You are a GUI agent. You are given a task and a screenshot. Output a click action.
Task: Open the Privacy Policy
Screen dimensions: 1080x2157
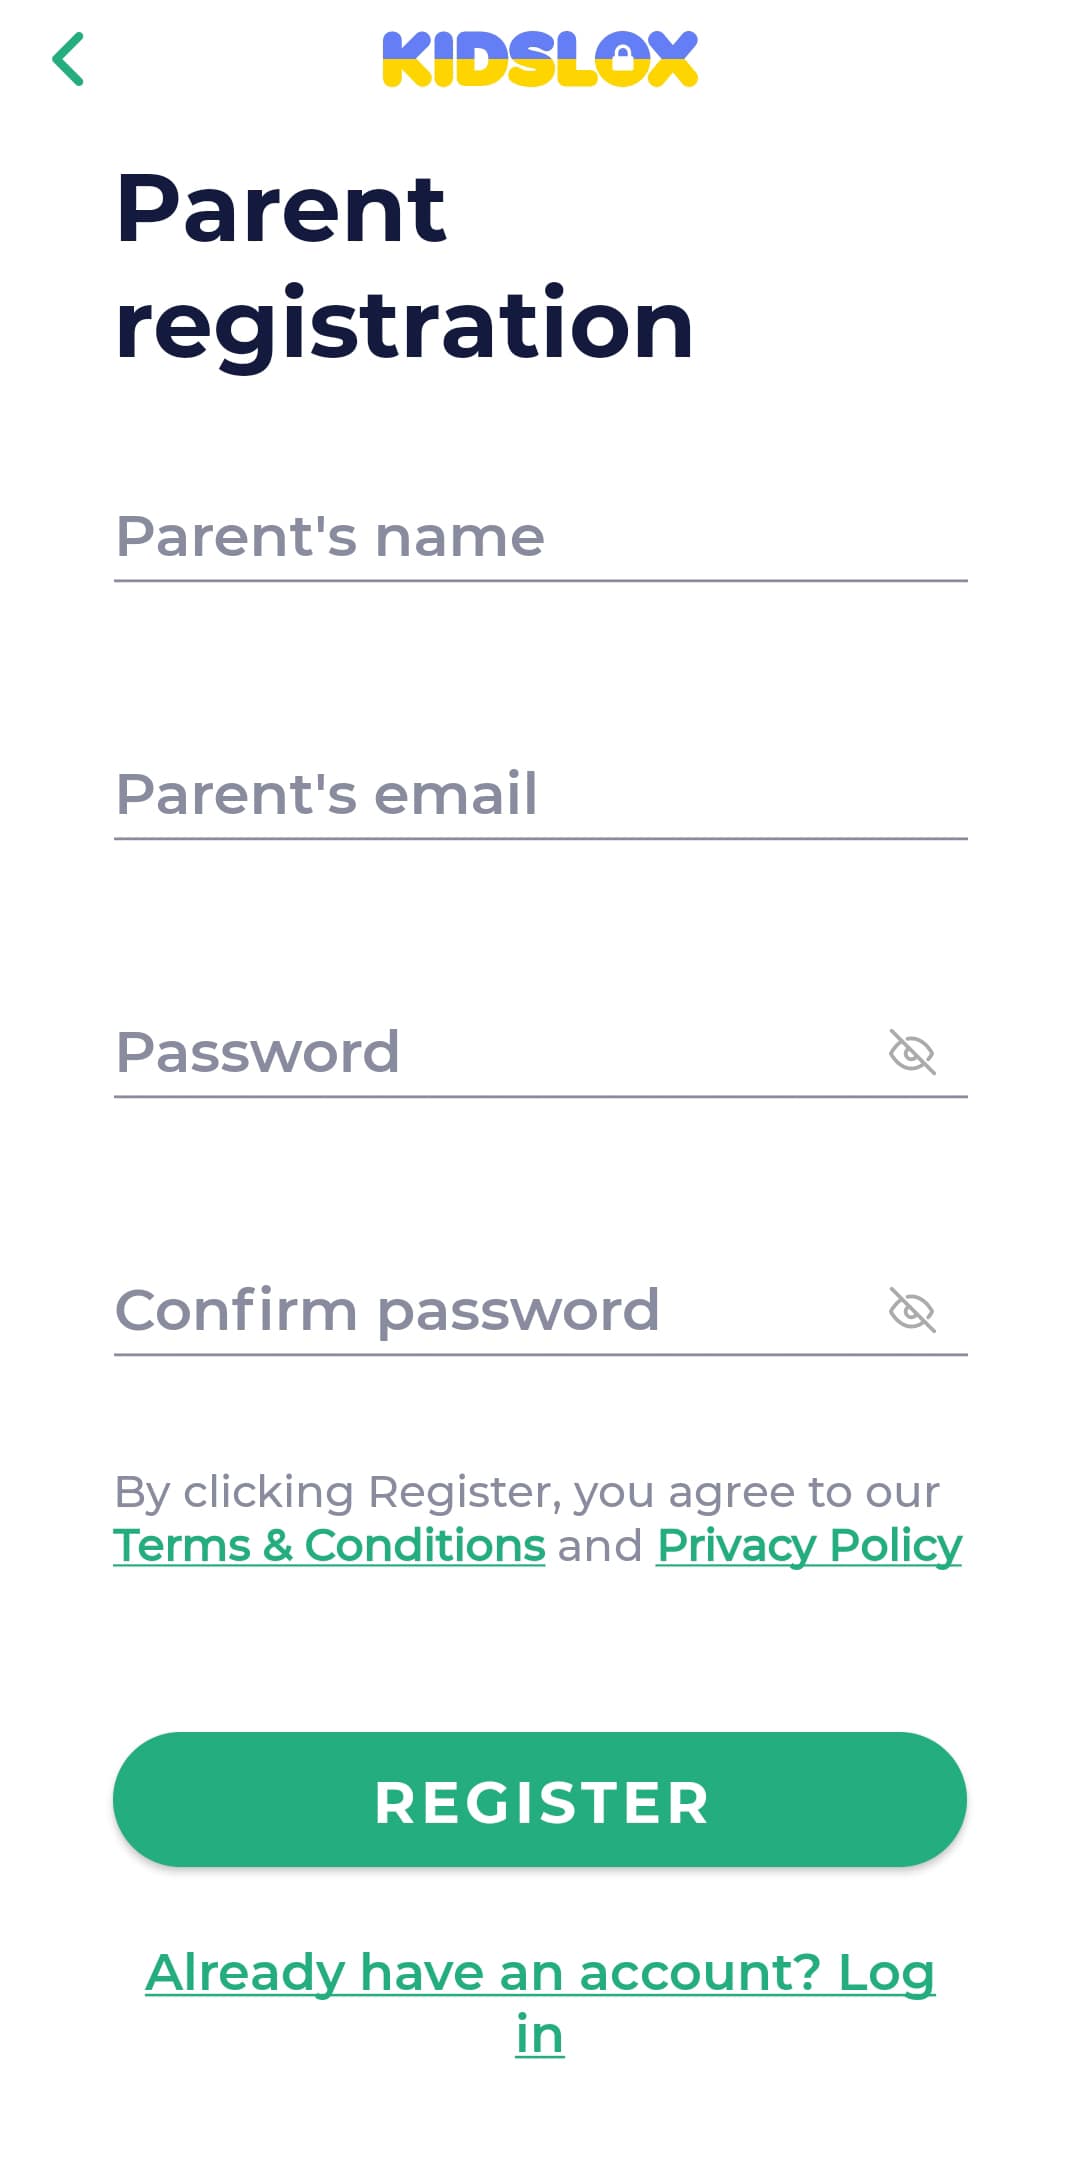tap(807, 1544)
